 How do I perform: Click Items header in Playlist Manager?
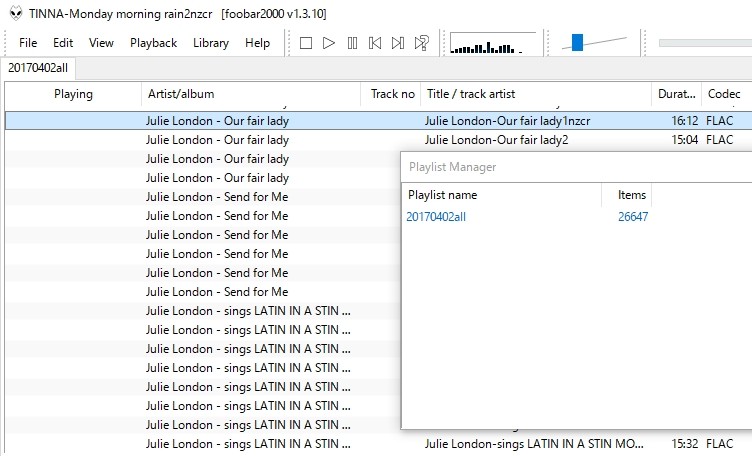click(627, 195)
